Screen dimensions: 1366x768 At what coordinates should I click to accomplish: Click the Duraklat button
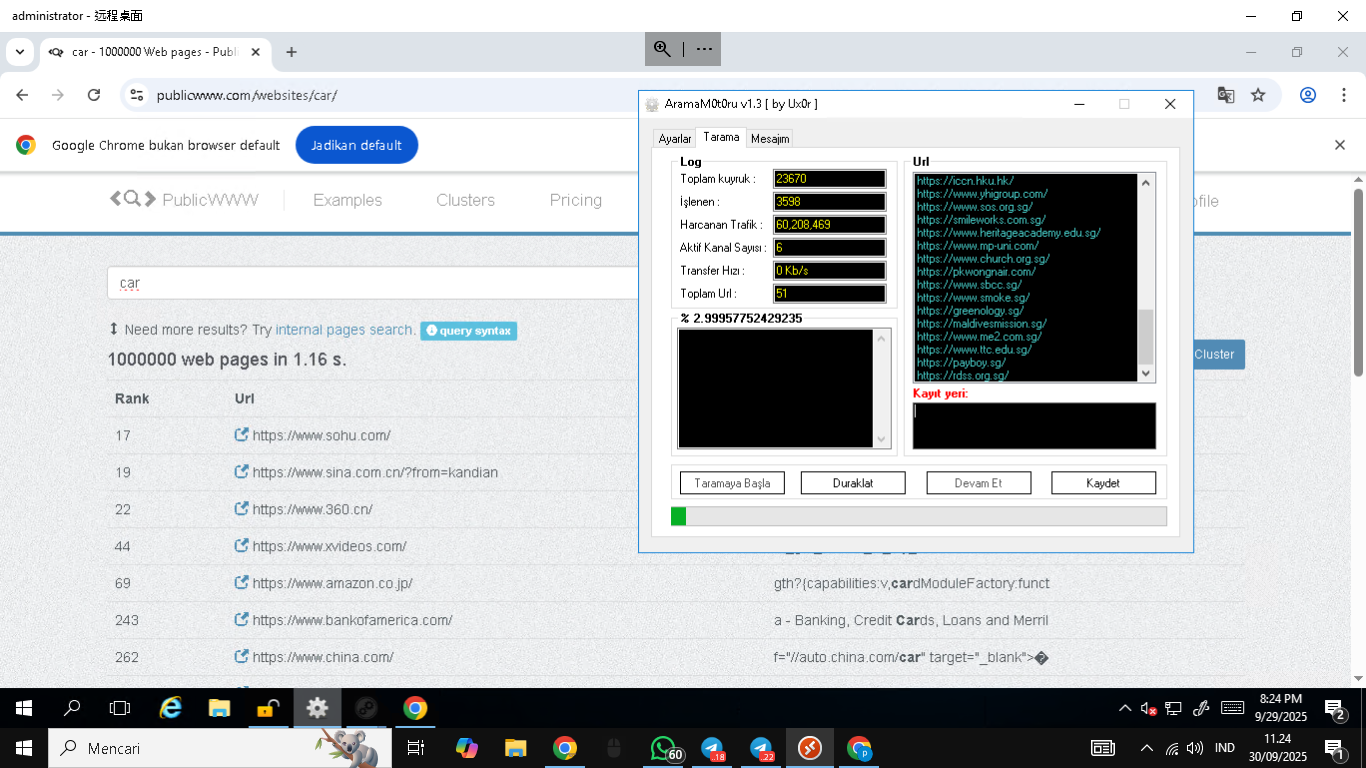pos(853,483)
